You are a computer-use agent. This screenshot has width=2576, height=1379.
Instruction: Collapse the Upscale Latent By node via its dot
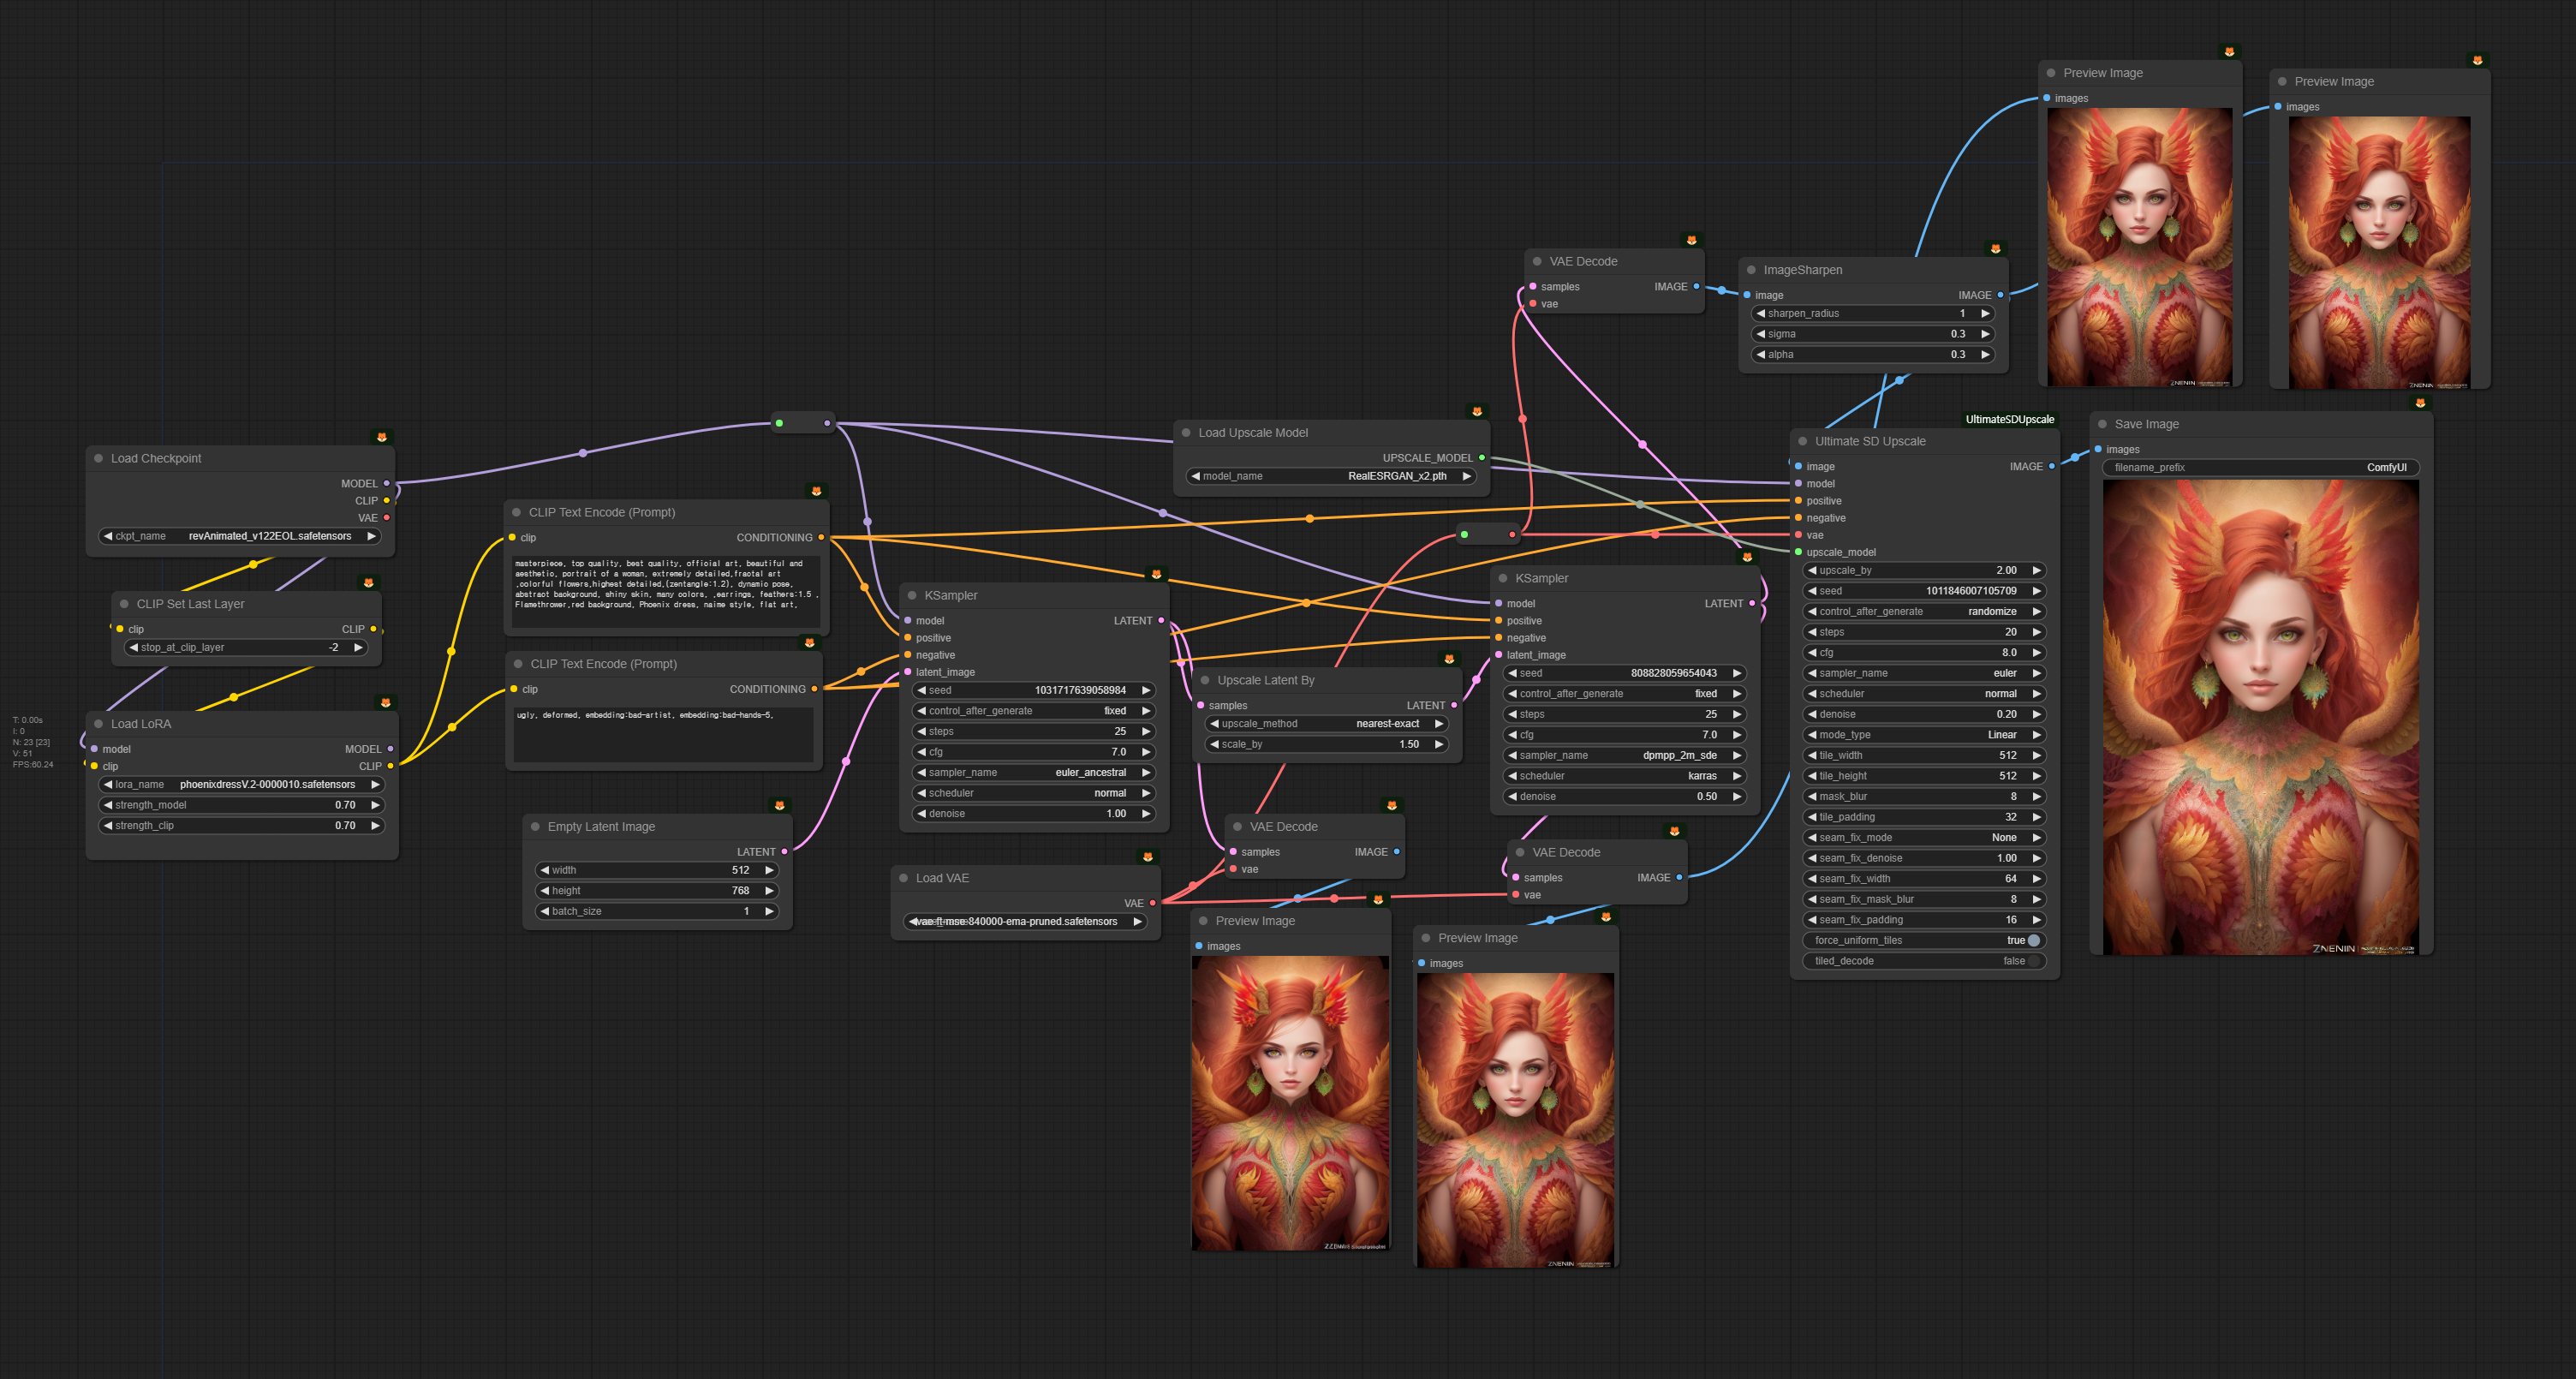(1205, 680)
